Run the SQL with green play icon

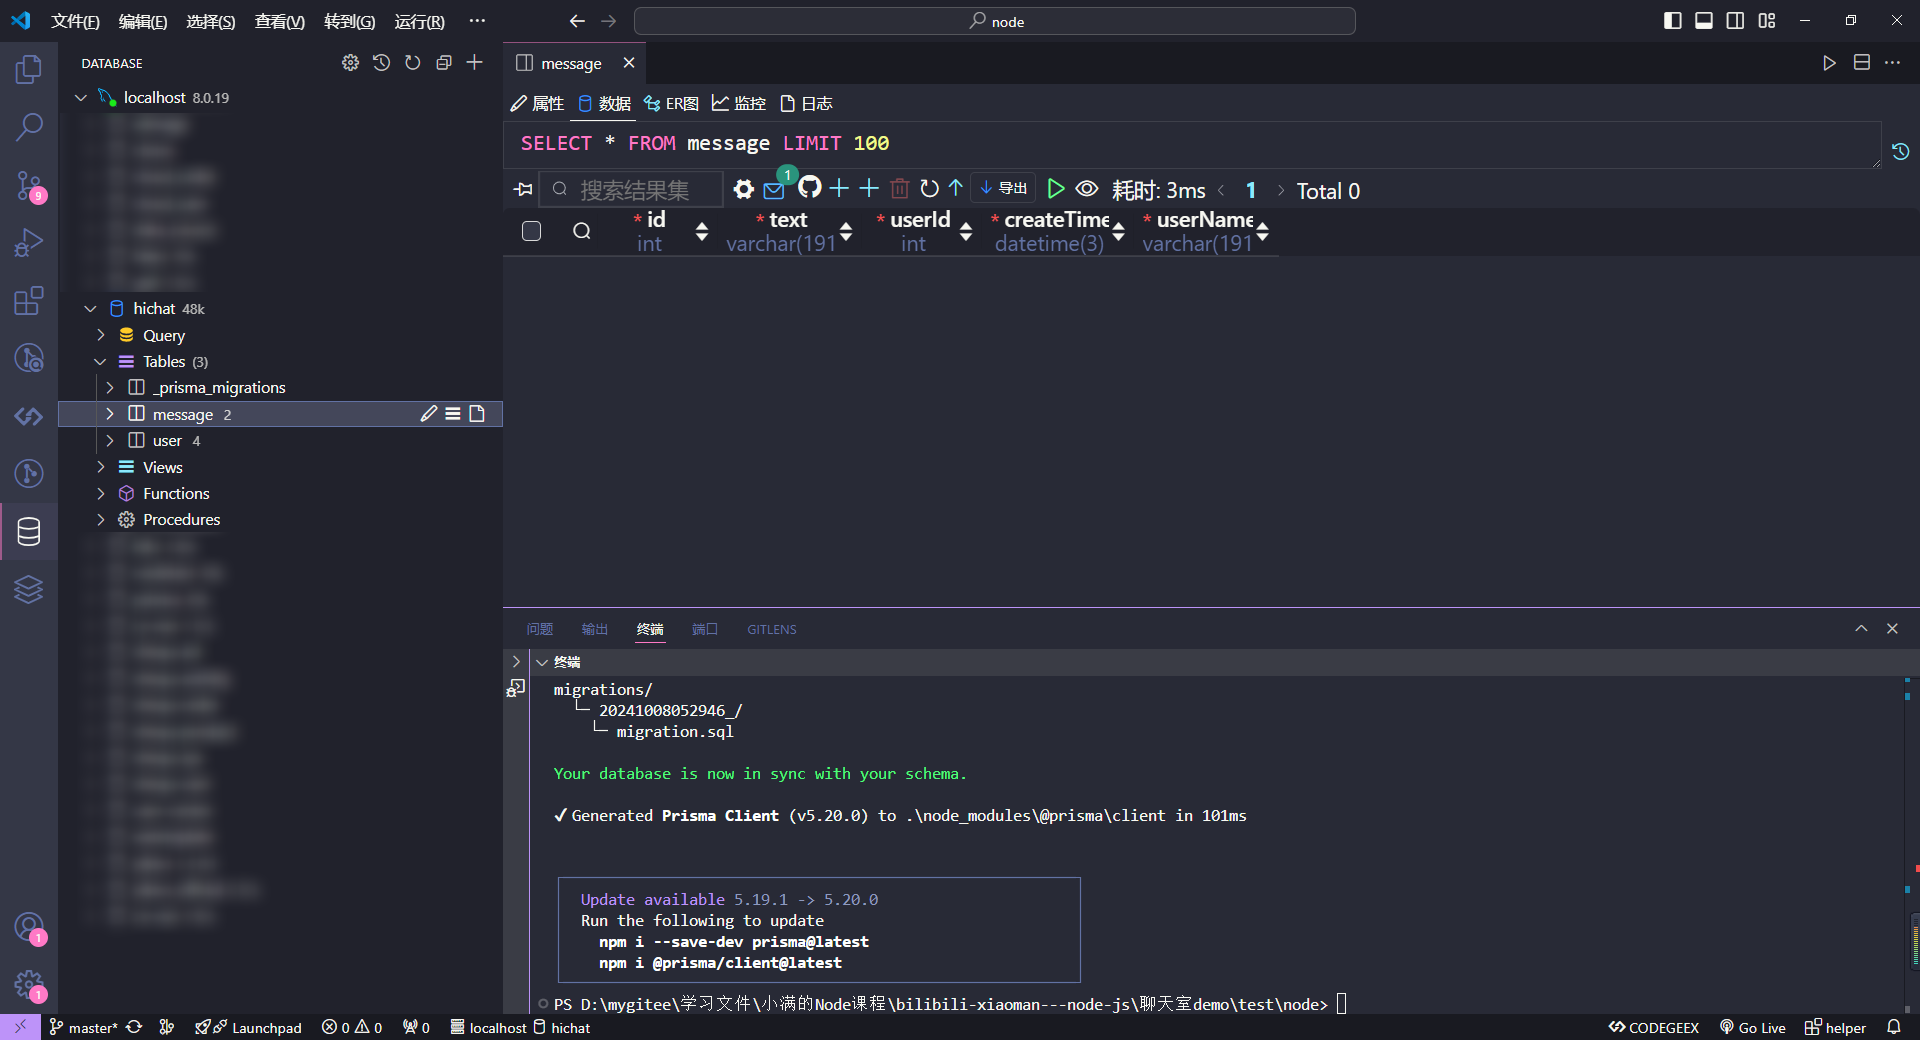[1055, 188]
